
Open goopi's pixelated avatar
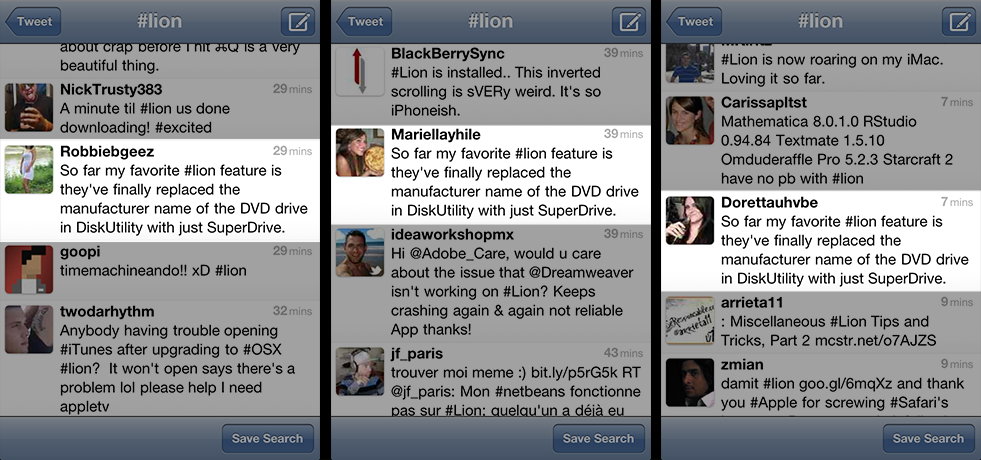click(x=29, y=270)
